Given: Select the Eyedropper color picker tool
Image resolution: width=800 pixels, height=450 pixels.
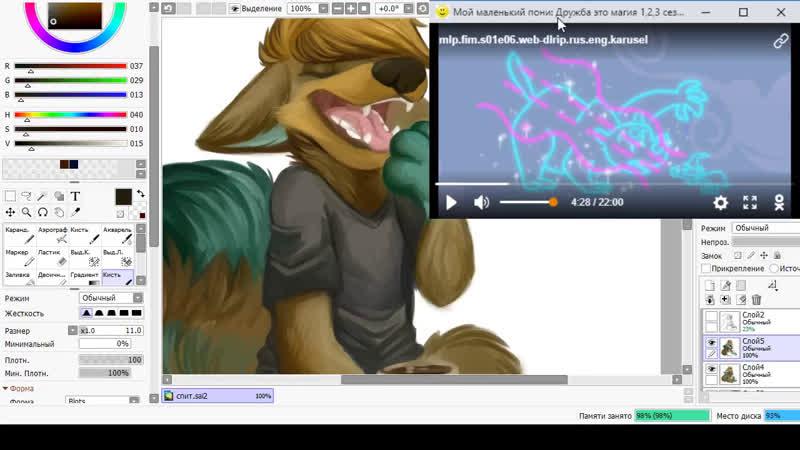Looking at the screenshot, I should (76, 212).
